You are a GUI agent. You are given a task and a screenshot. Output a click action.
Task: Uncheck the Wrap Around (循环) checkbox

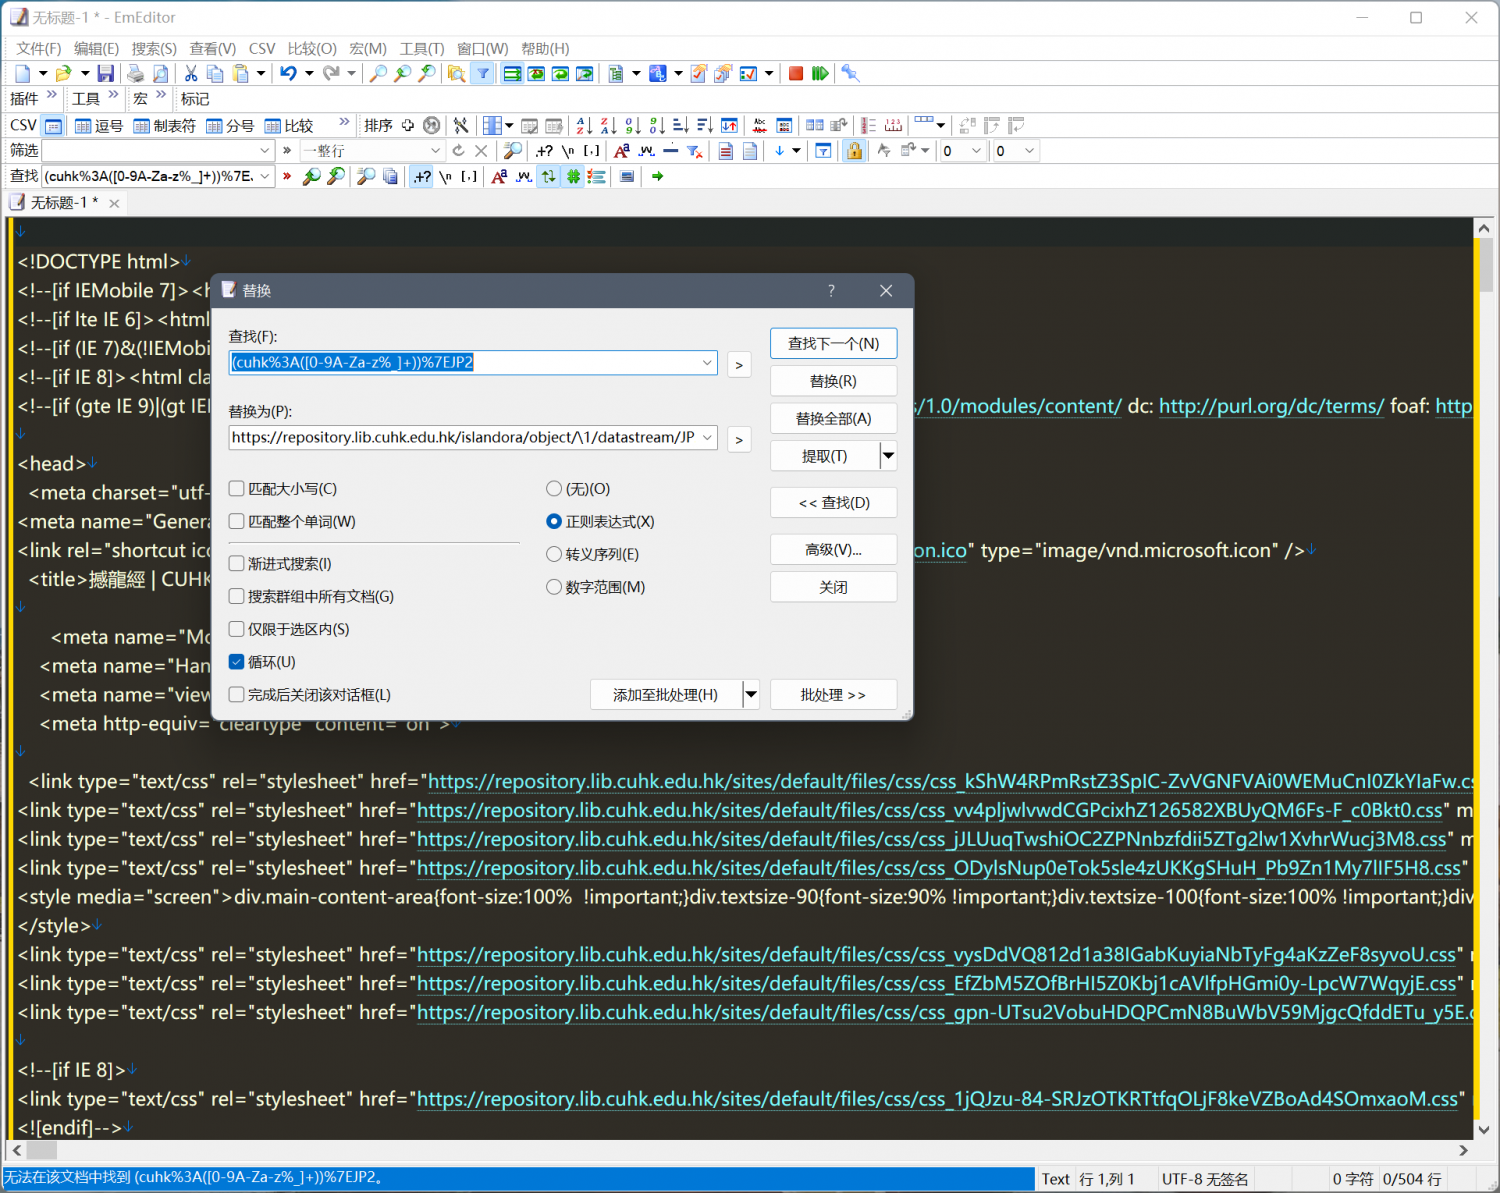pyautogui.click(x=237, y=662)
